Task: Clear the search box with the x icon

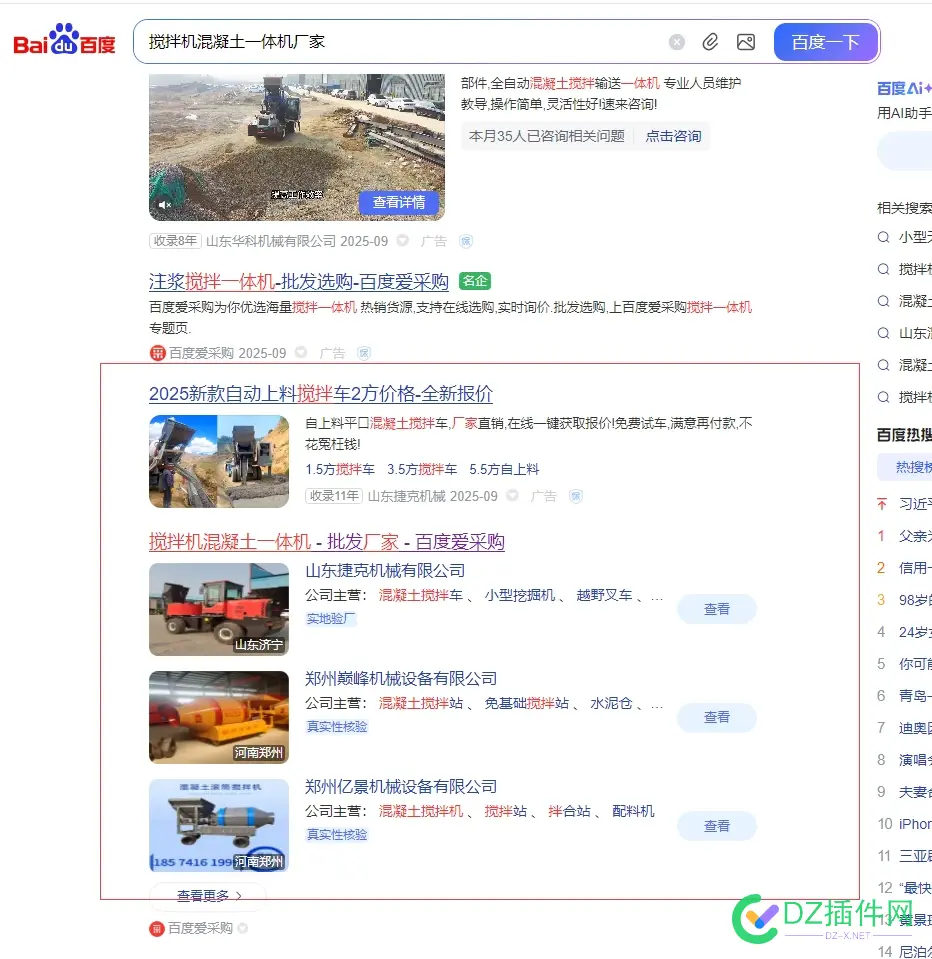Action: tap(677, 41)
